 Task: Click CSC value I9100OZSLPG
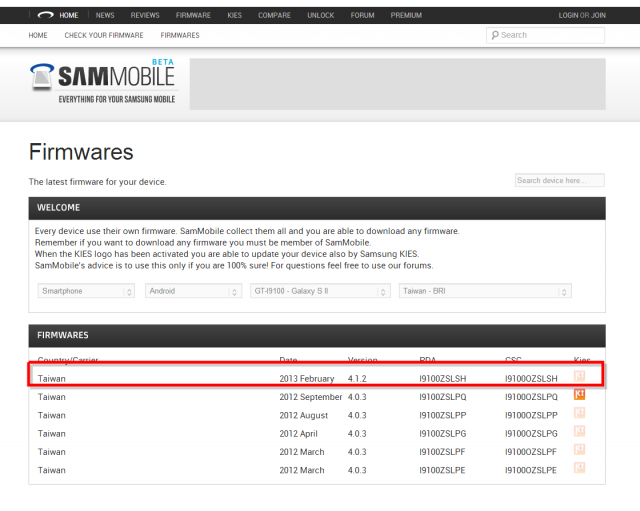click(x=531, y=434)
